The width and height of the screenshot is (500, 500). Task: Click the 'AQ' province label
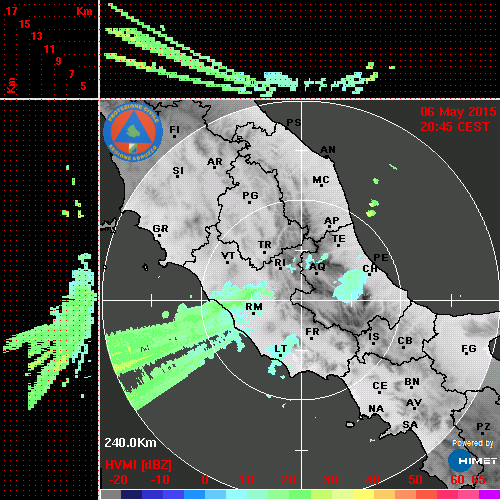317,267
